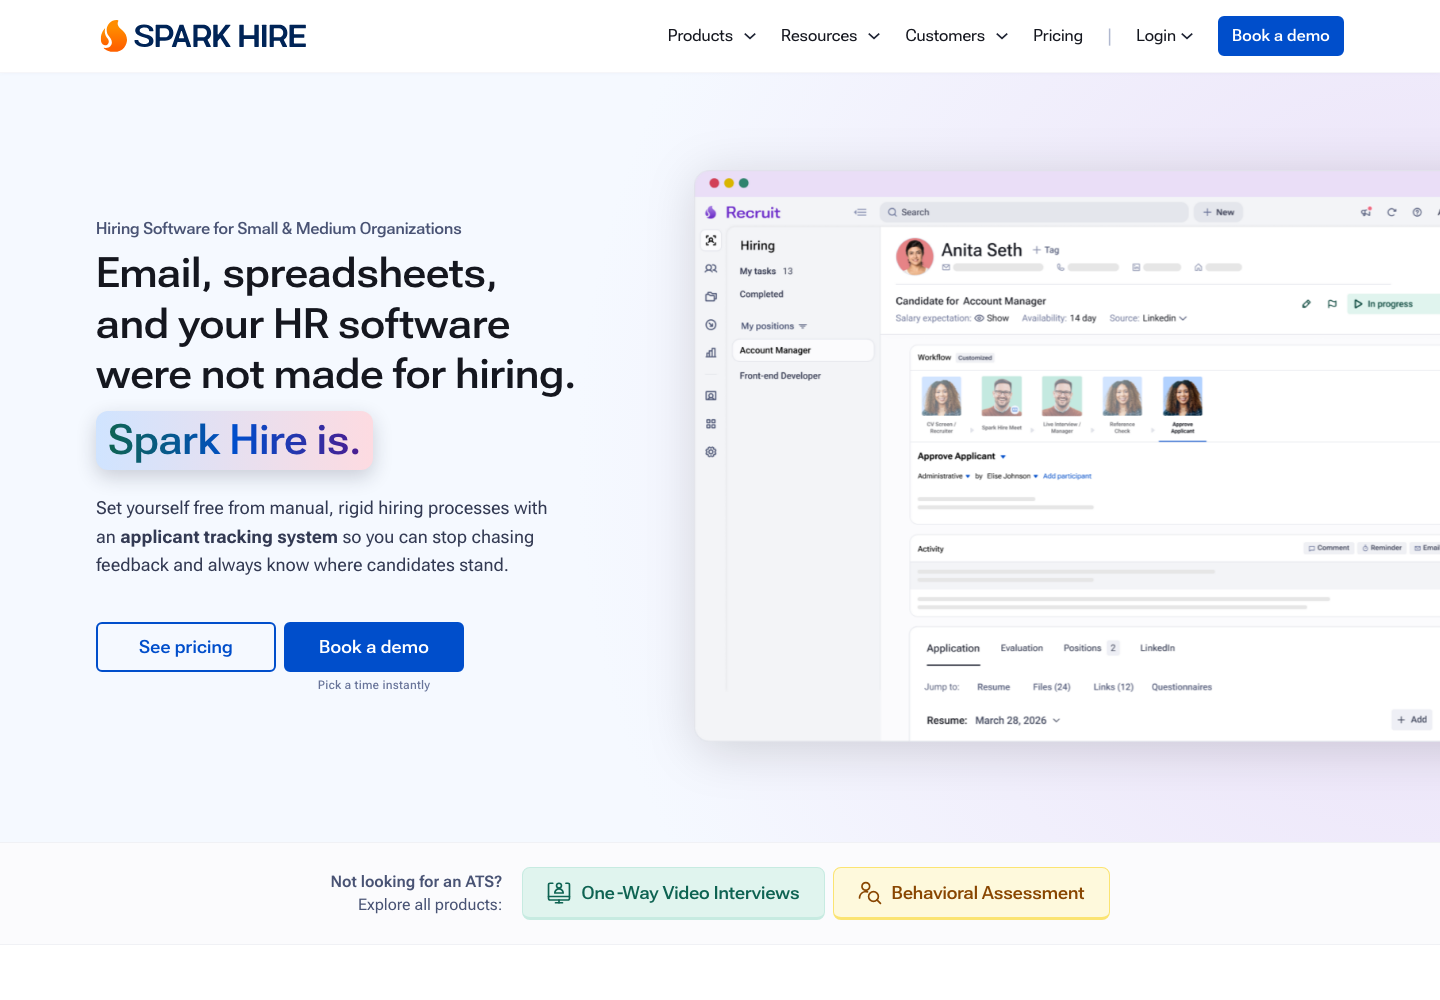Click the edit pencil icon for candidate
The width and height of the screenshot is (1440, 1000).
click(x=1306, y=304)
